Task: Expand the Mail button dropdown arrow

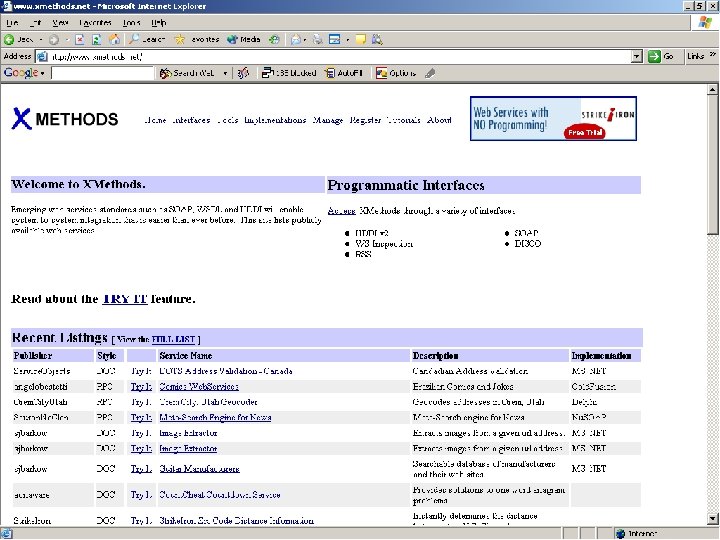Action: [304, 39]
